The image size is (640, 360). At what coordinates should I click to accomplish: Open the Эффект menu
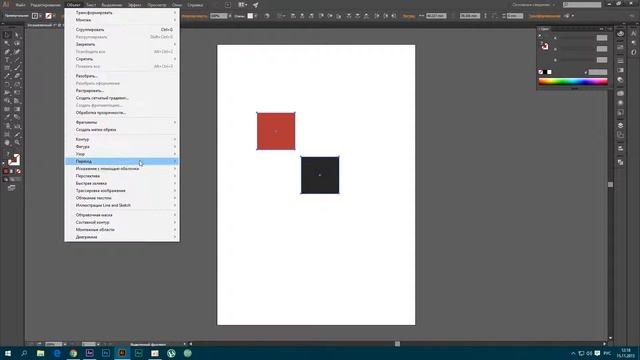pos(134,5)
